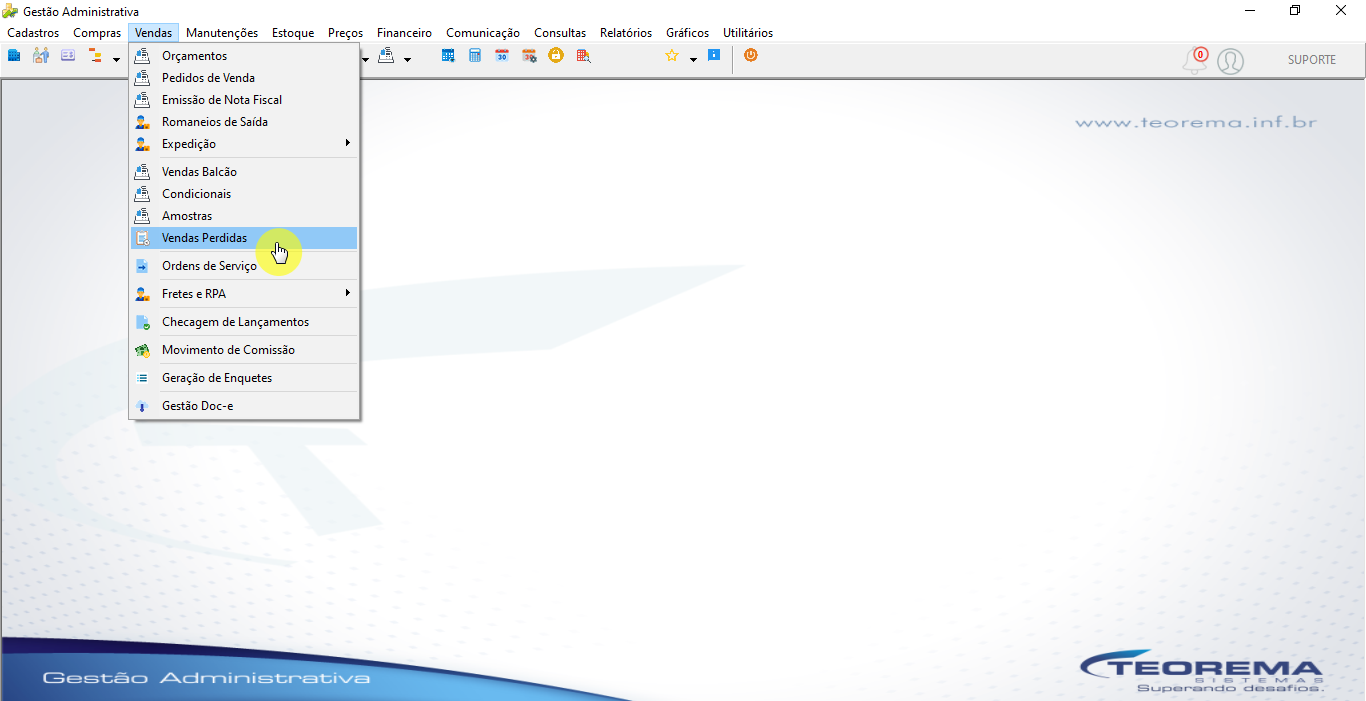The image size is (1366, 701).
Task: Click the calendar icon showing 30
Action: 502,56
